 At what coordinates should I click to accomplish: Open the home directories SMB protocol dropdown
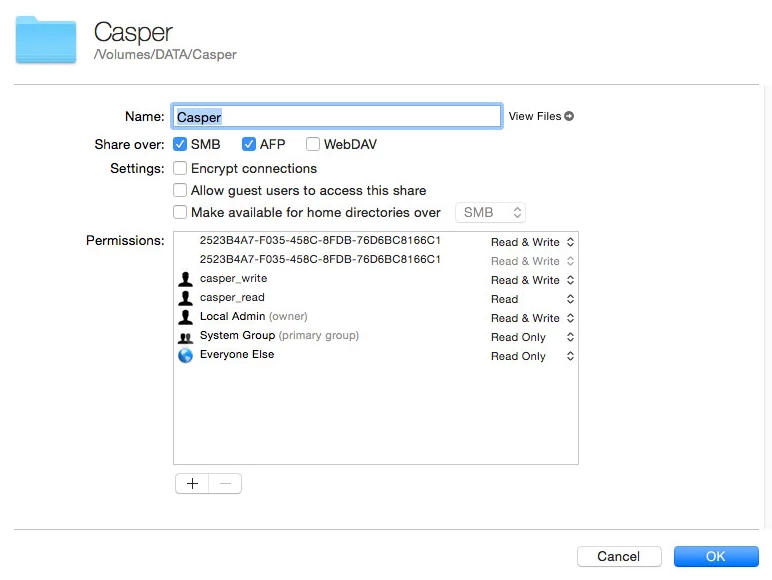(x=490, y=212)
